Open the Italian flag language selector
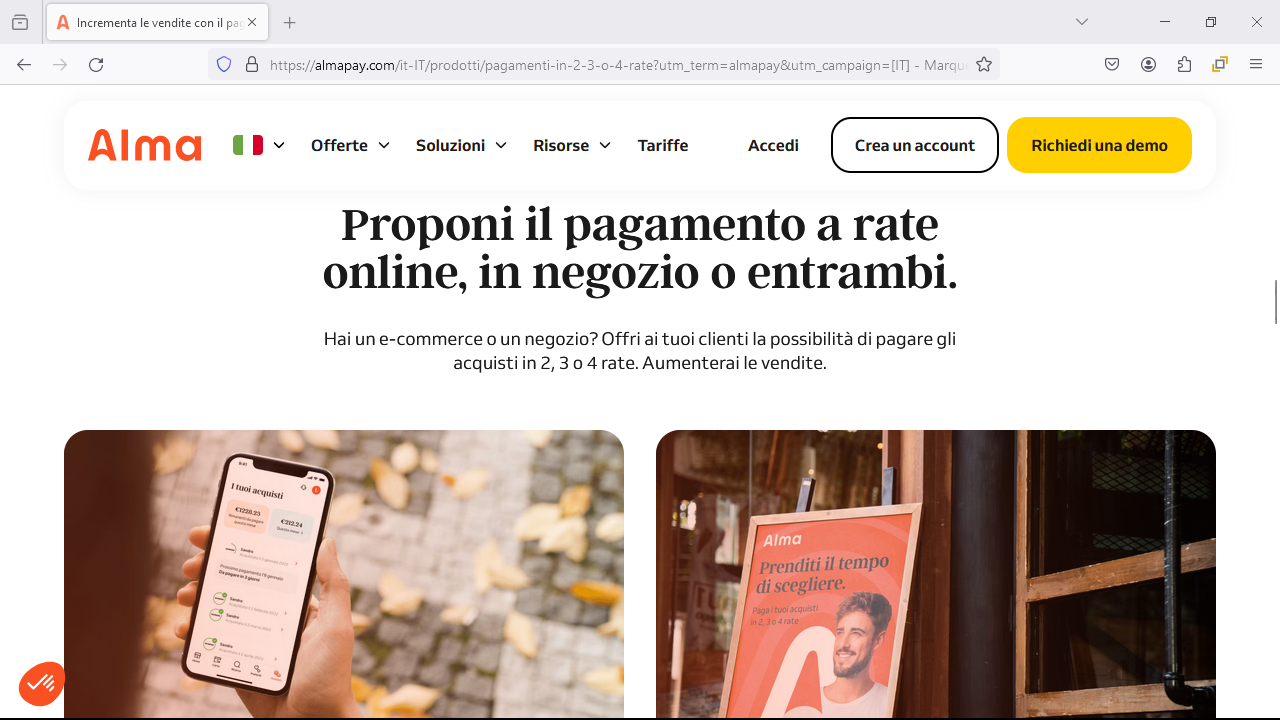Screen dimensions: 1280x720 [x=259, y=145]
